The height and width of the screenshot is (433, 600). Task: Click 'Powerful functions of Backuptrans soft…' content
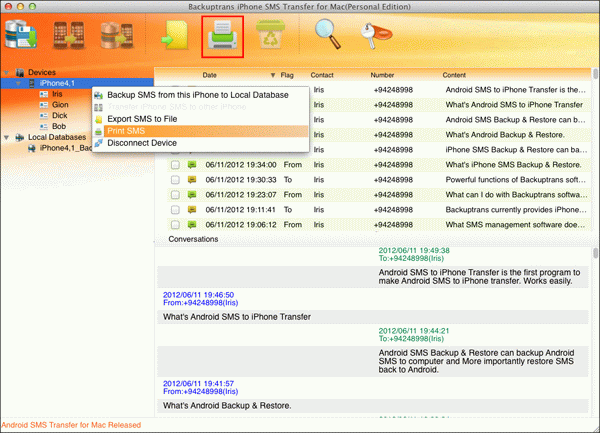coord(515,180)
